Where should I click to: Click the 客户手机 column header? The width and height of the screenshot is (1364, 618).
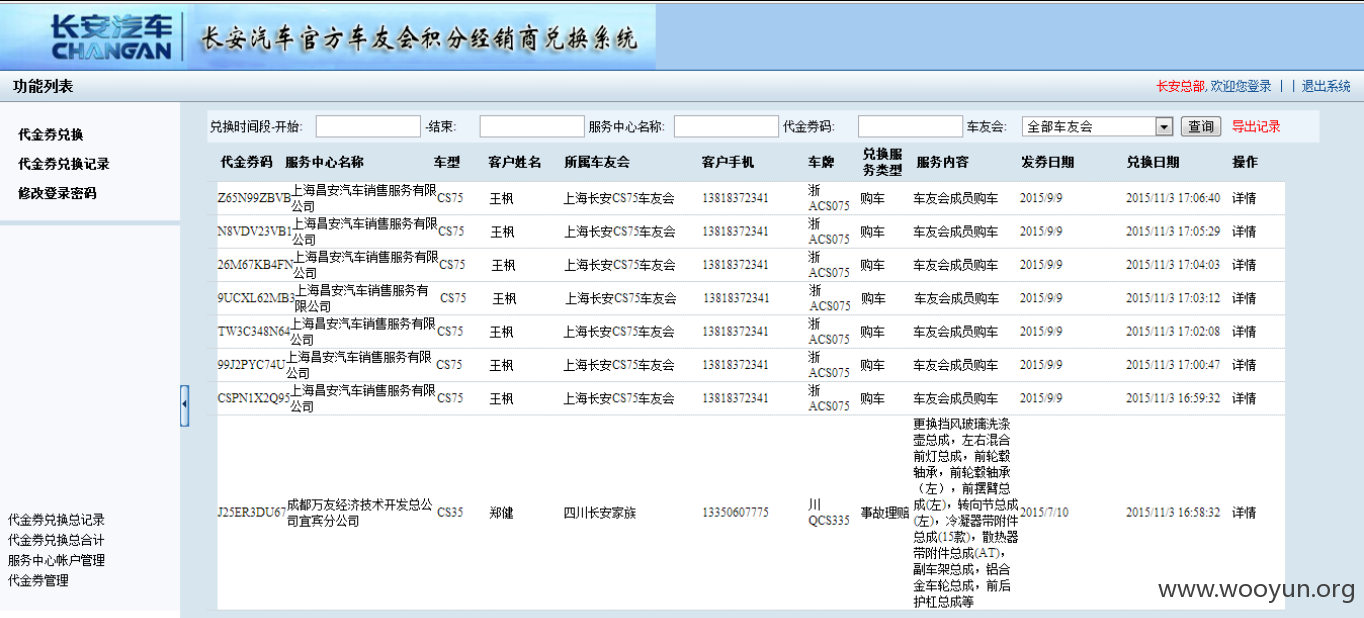pos(728,162)
